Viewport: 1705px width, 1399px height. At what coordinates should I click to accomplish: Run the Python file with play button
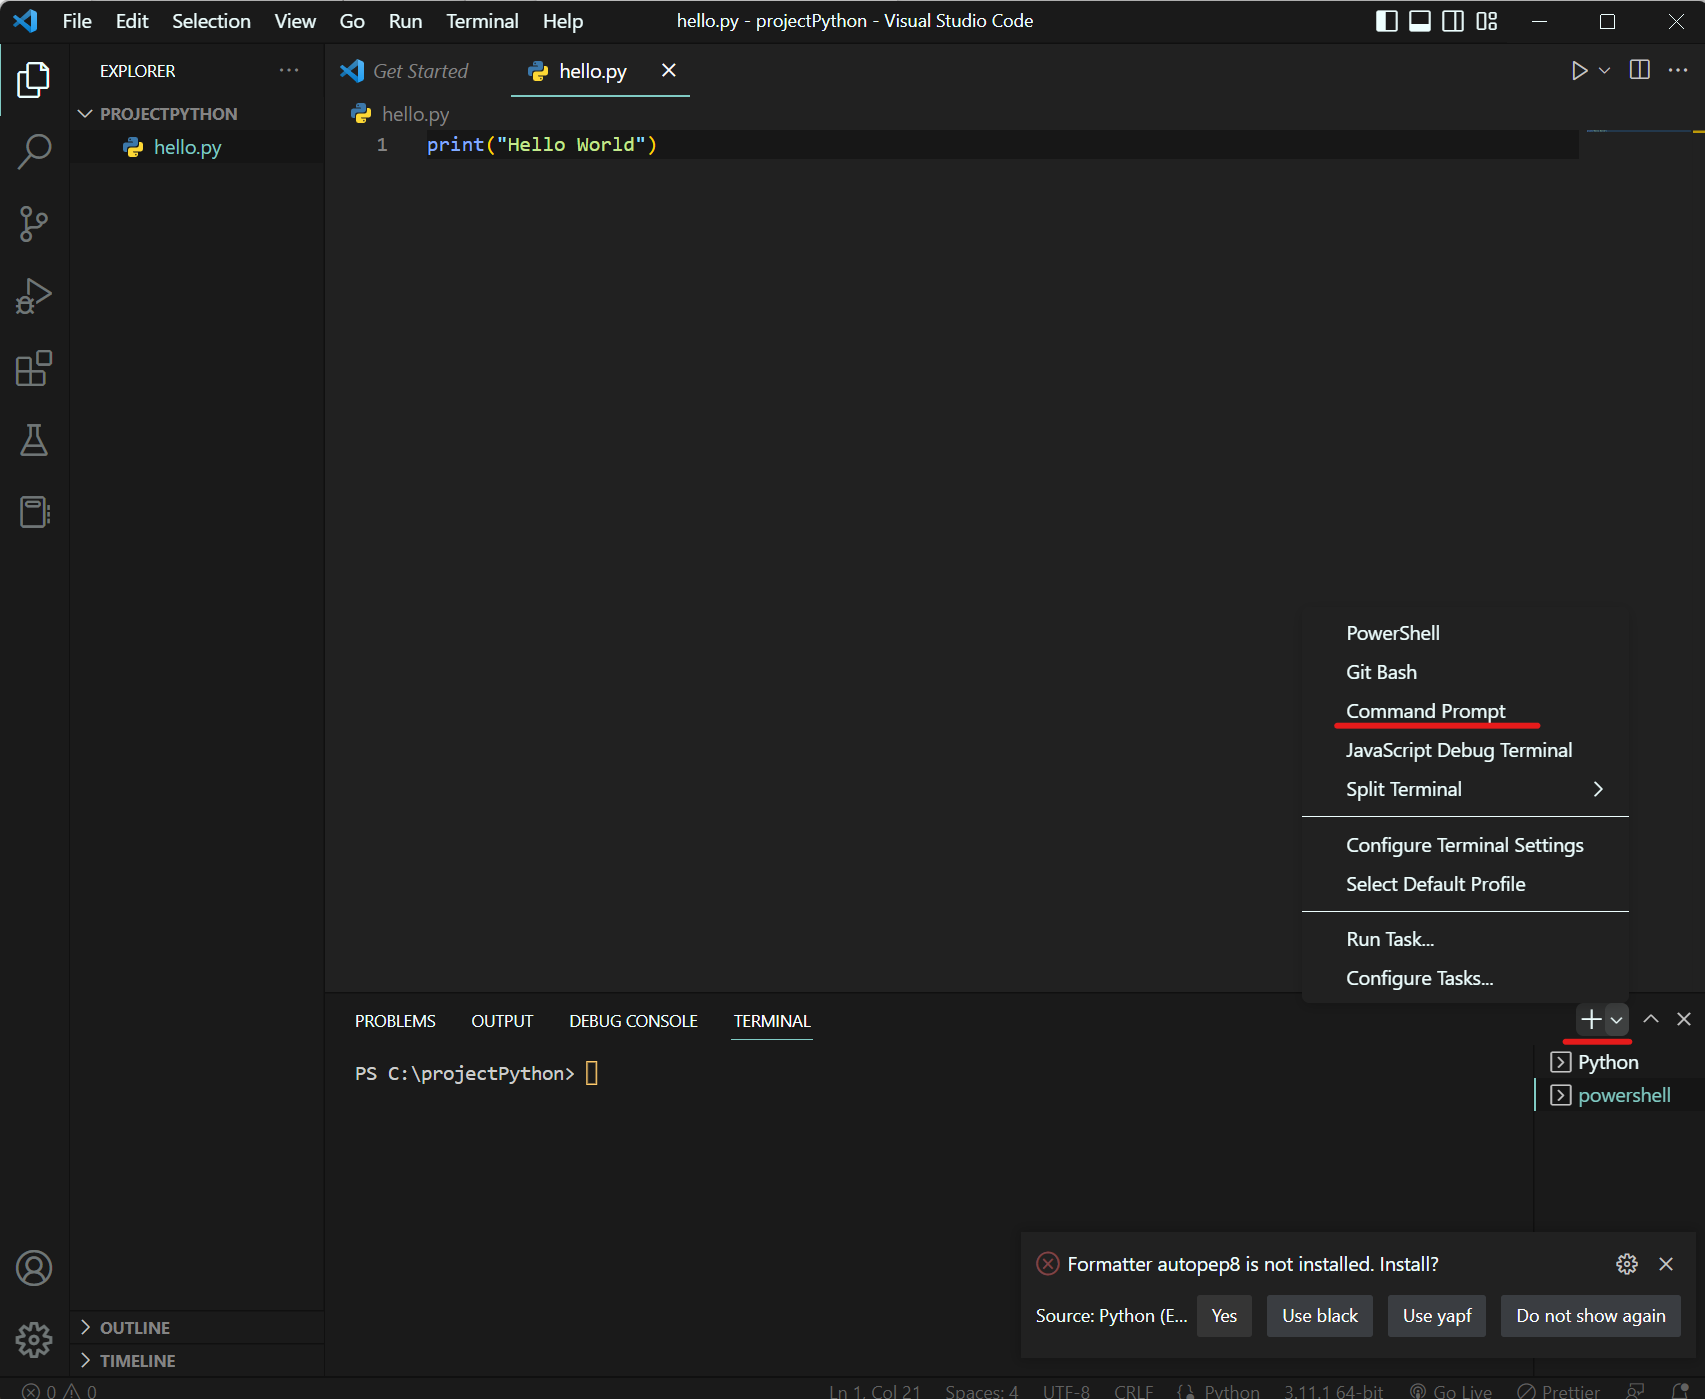[1579, 70]
